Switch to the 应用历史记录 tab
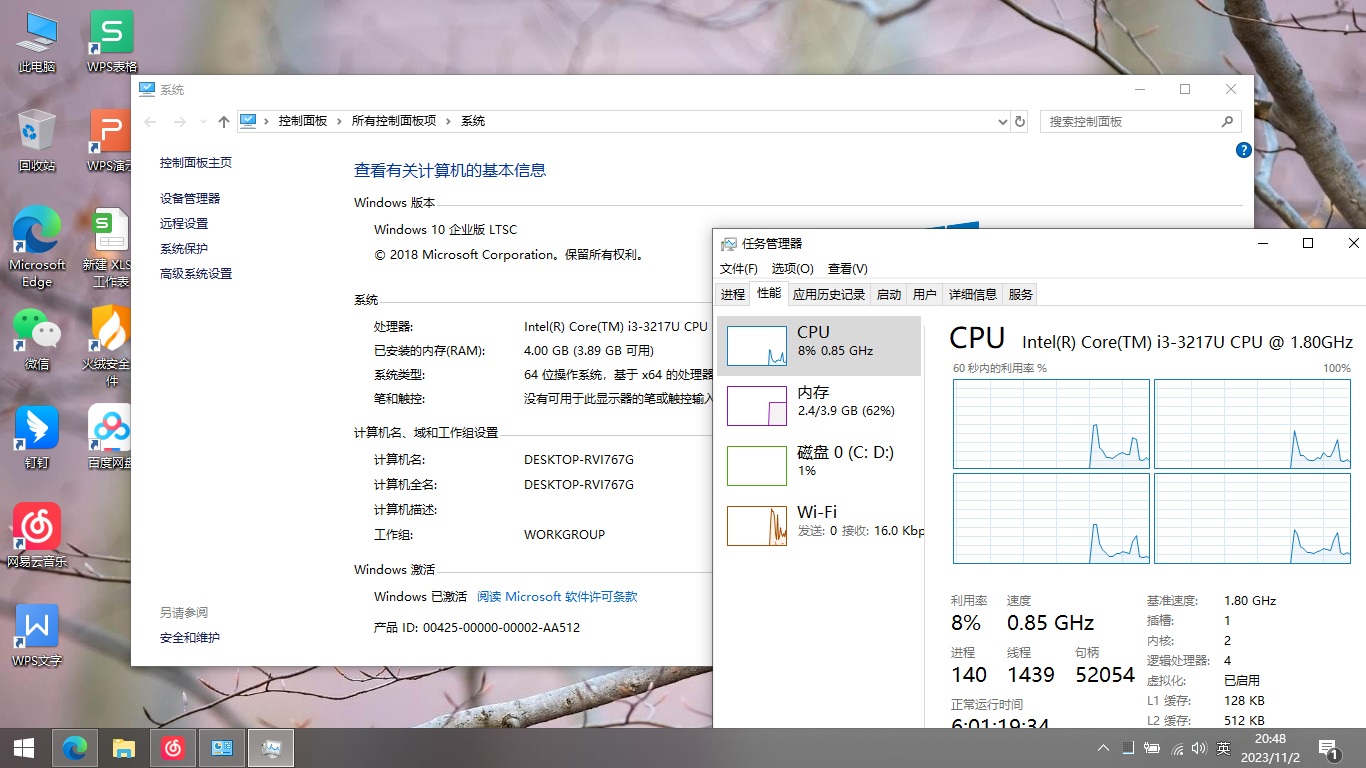 click(x=829, y=294)
